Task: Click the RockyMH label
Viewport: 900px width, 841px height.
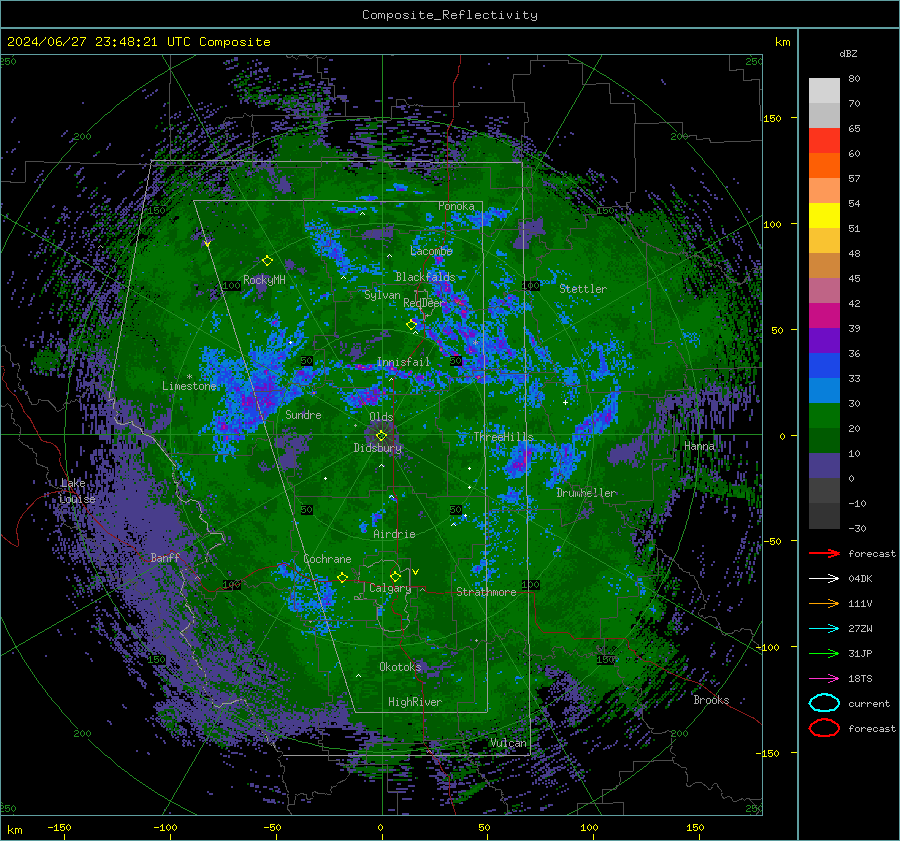Action: [264, 280]
